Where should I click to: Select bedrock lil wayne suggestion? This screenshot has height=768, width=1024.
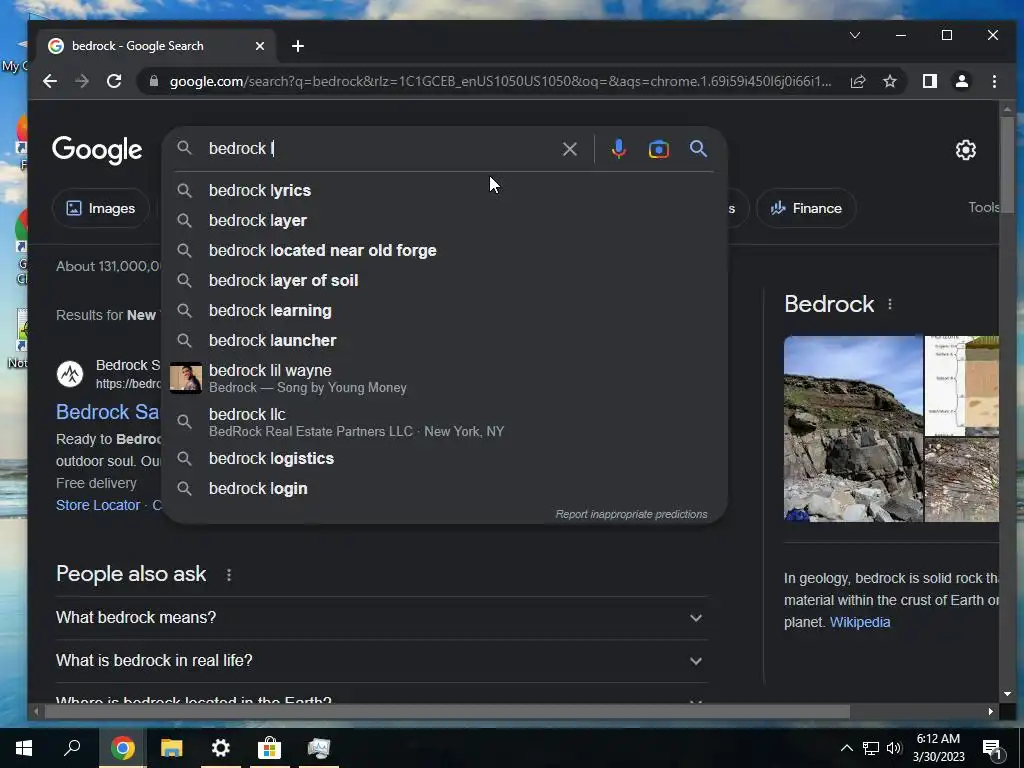pyautogui.click(x=444, y=378)
